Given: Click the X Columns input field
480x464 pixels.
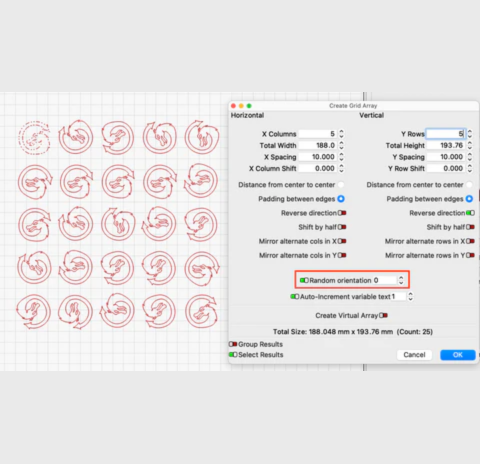Looking at the screenshot, I should click(x=317, y=134).
